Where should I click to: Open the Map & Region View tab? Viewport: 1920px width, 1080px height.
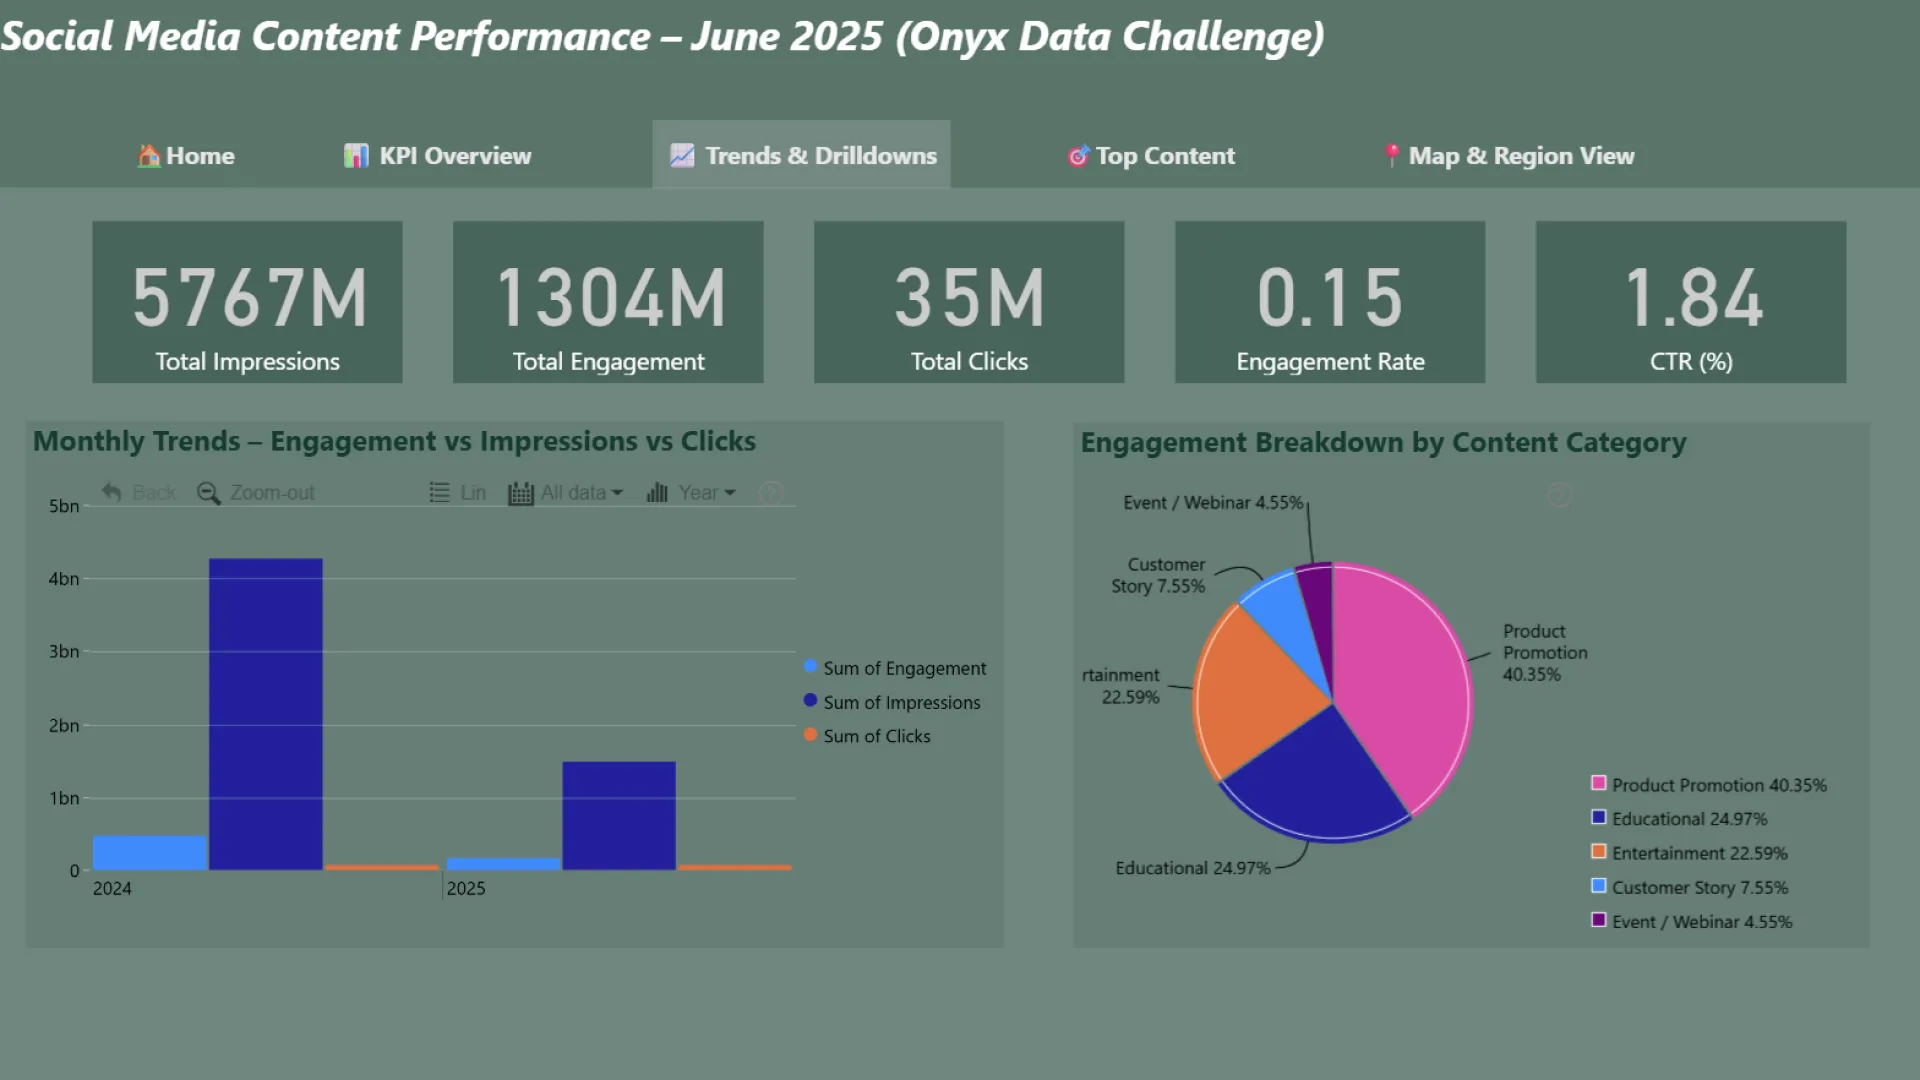tap(1508, 156)
